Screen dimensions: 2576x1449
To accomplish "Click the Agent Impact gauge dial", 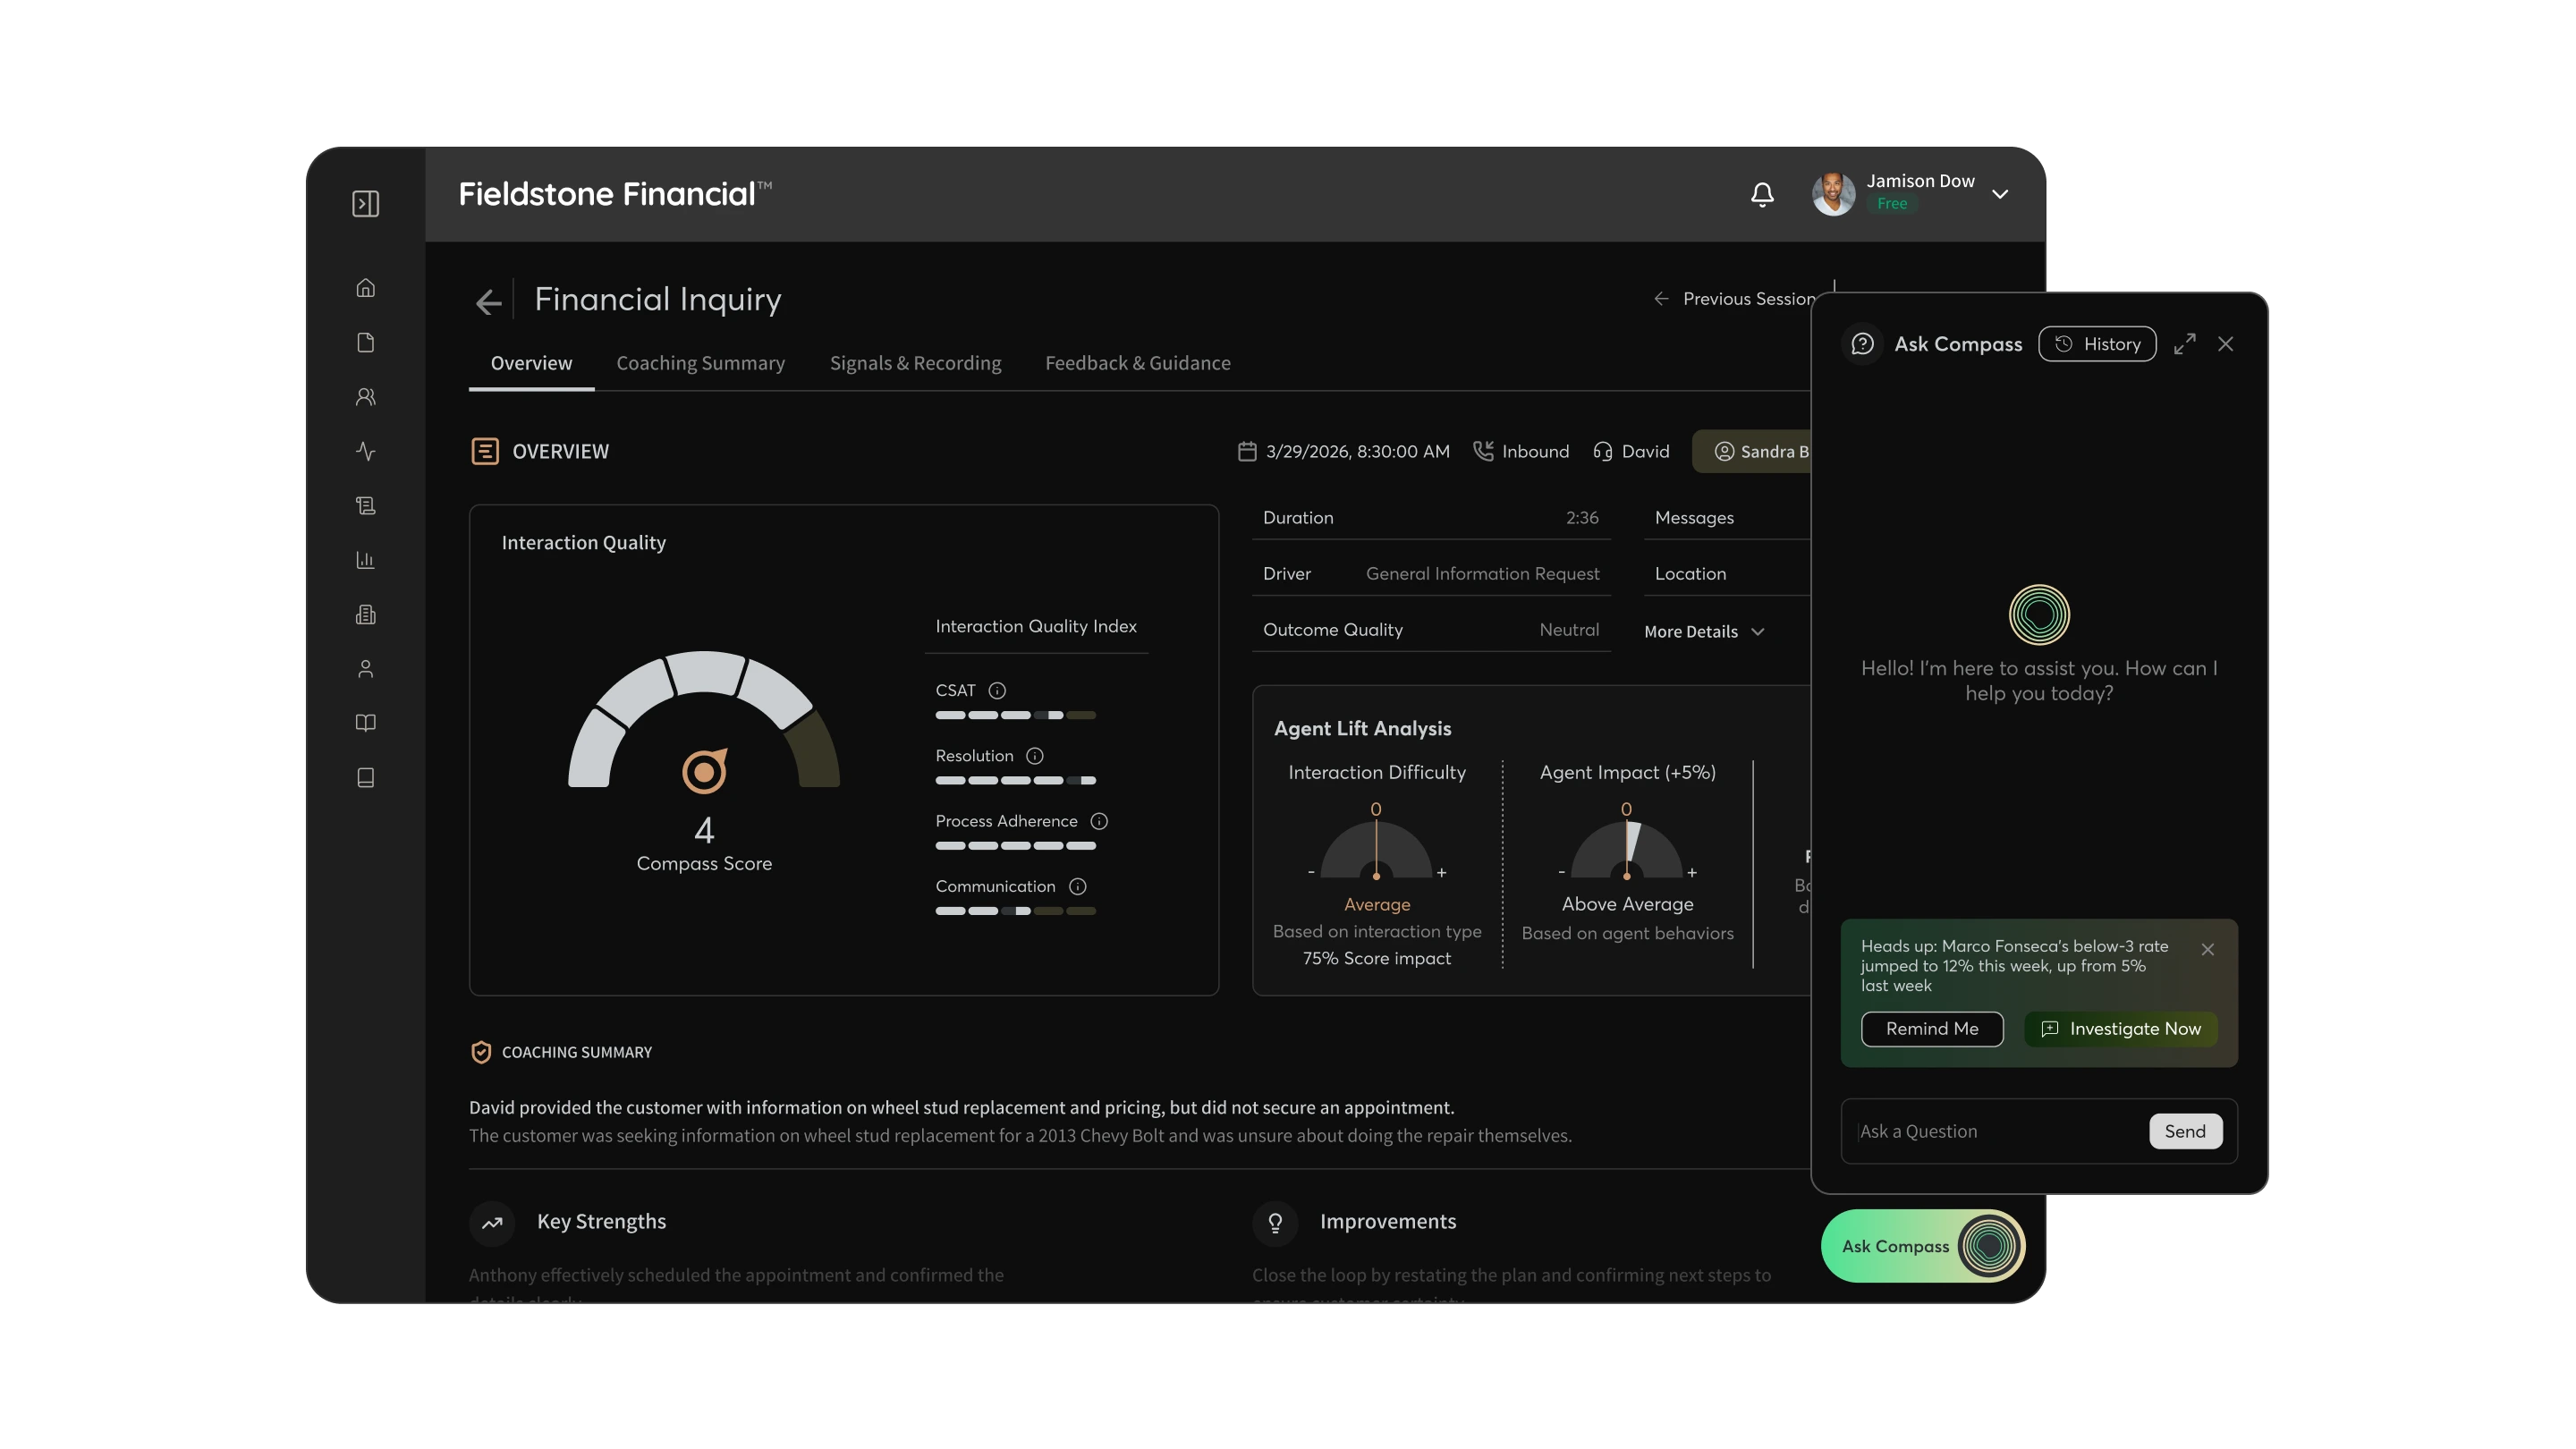I will [x=1626, y=850].
